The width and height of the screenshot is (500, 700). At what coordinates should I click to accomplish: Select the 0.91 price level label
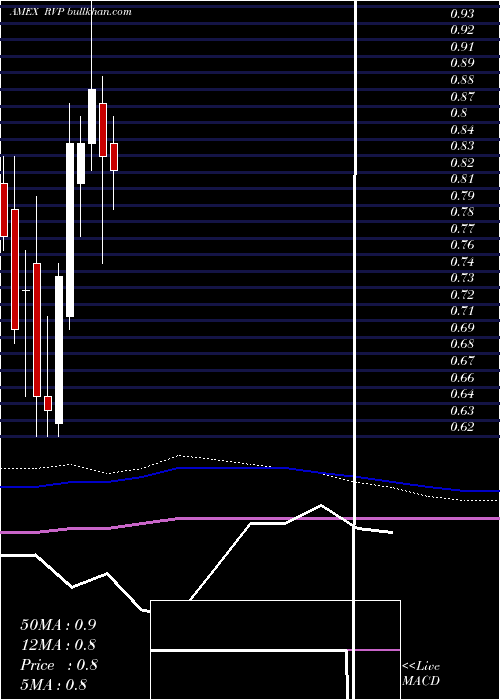(x=462, y=47)
